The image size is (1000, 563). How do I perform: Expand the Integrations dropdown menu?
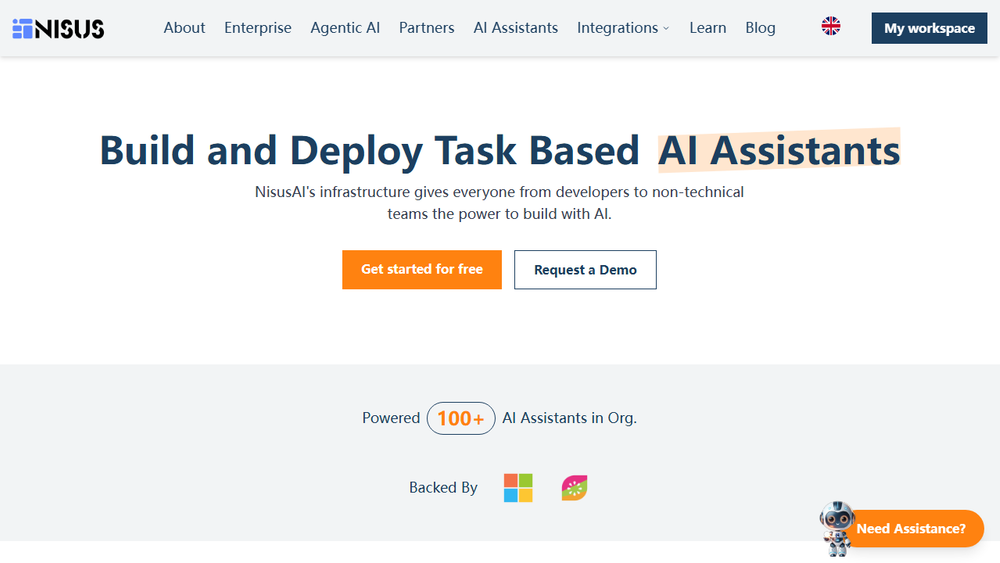click(x=623, y=28)
